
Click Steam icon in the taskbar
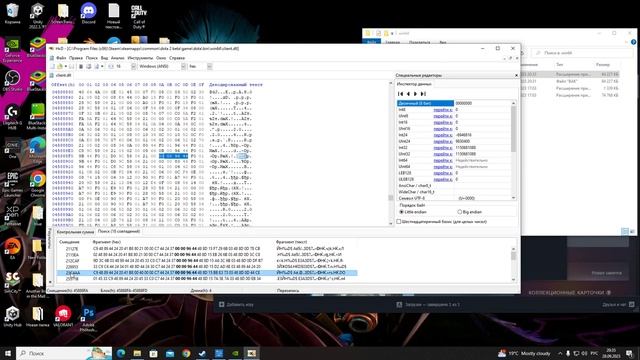(202, 353)
